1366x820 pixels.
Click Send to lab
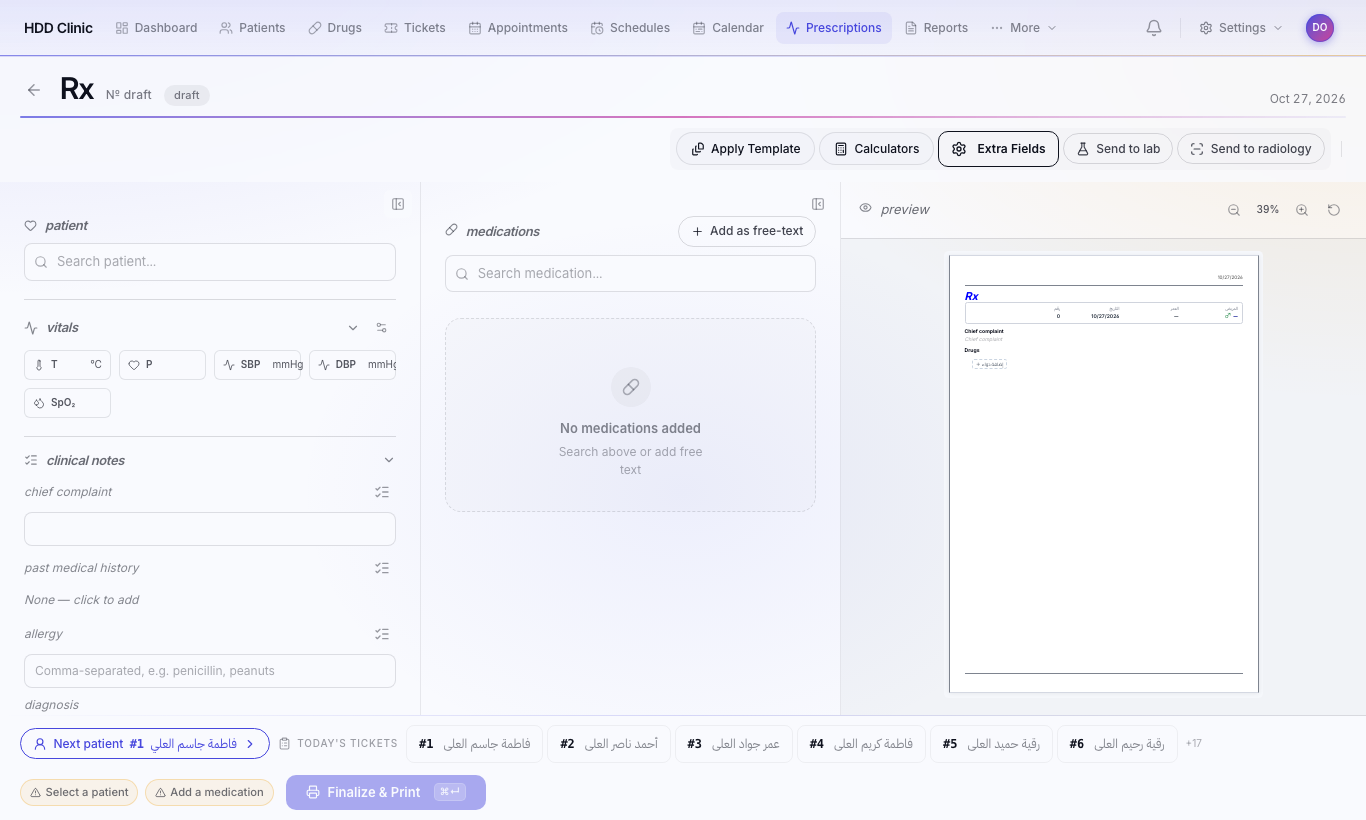1118,149
